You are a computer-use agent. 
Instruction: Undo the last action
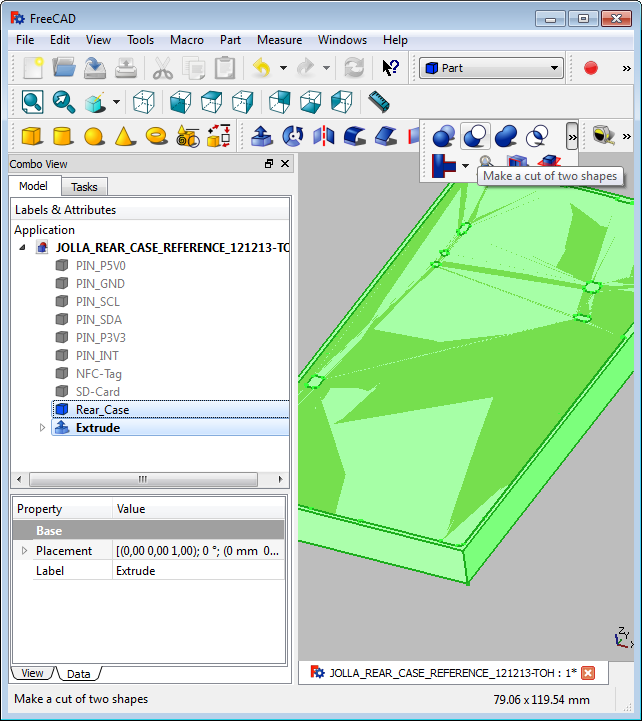pyautogui.click(x=262, y=68)
